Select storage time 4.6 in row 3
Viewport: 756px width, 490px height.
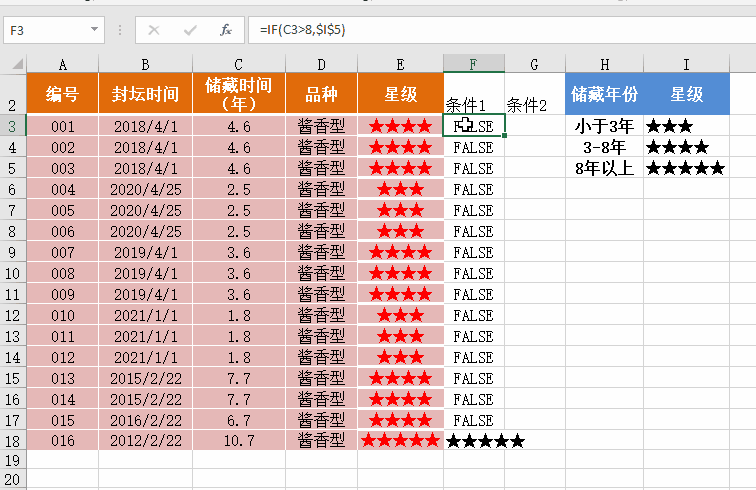click(x=239, y=126)
